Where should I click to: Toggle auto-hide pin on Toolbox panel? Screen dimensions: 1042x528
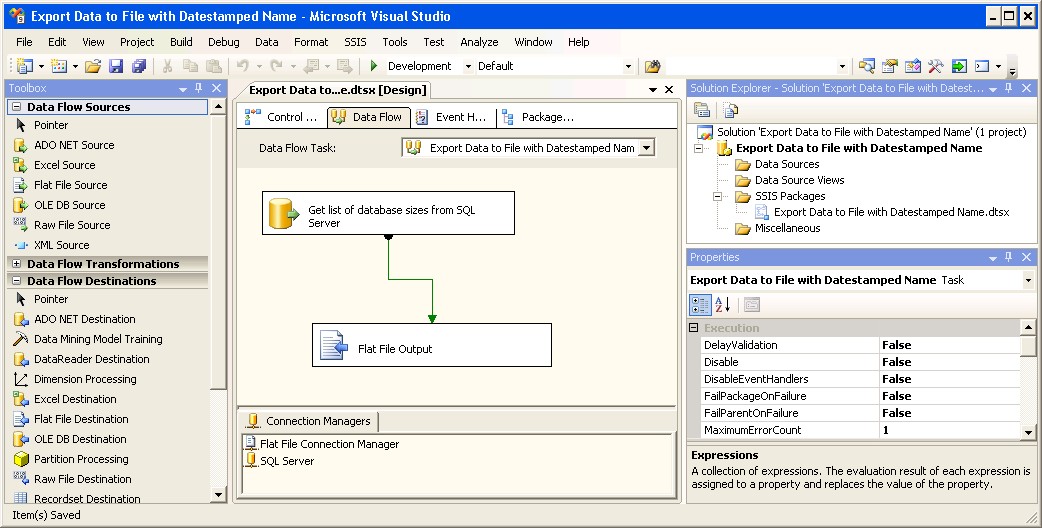coord(199,88)
